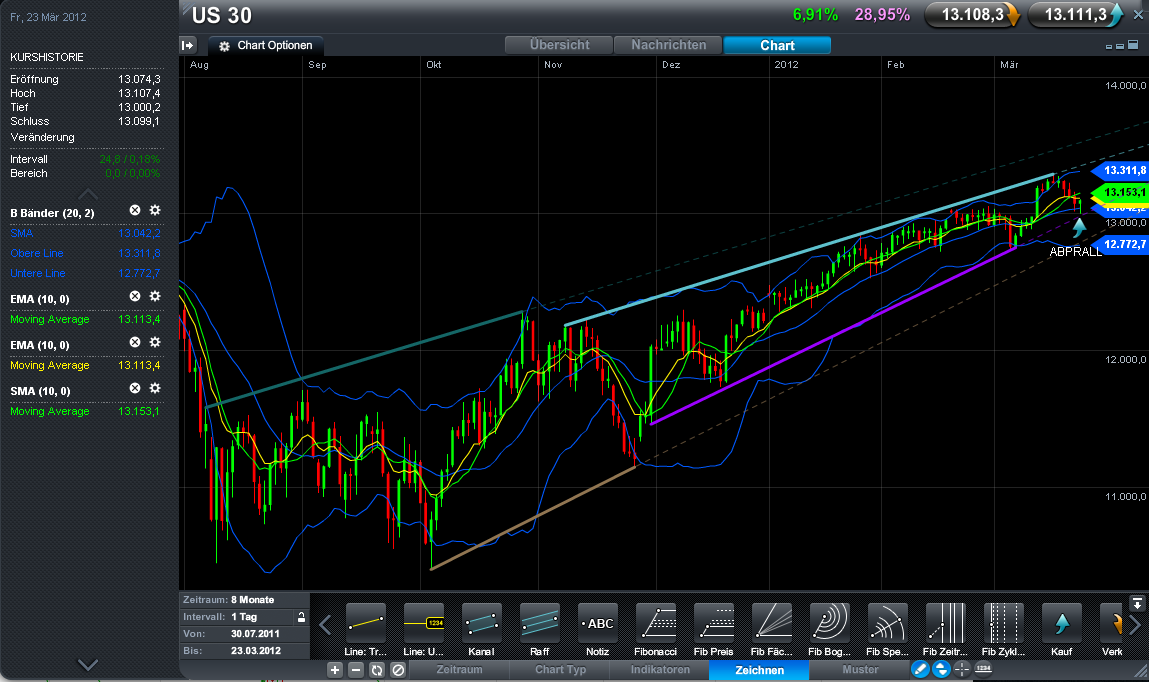Click the 12.772,7 lower band price label
This screenshot has width=1149, height=682.
[1121, 245]
